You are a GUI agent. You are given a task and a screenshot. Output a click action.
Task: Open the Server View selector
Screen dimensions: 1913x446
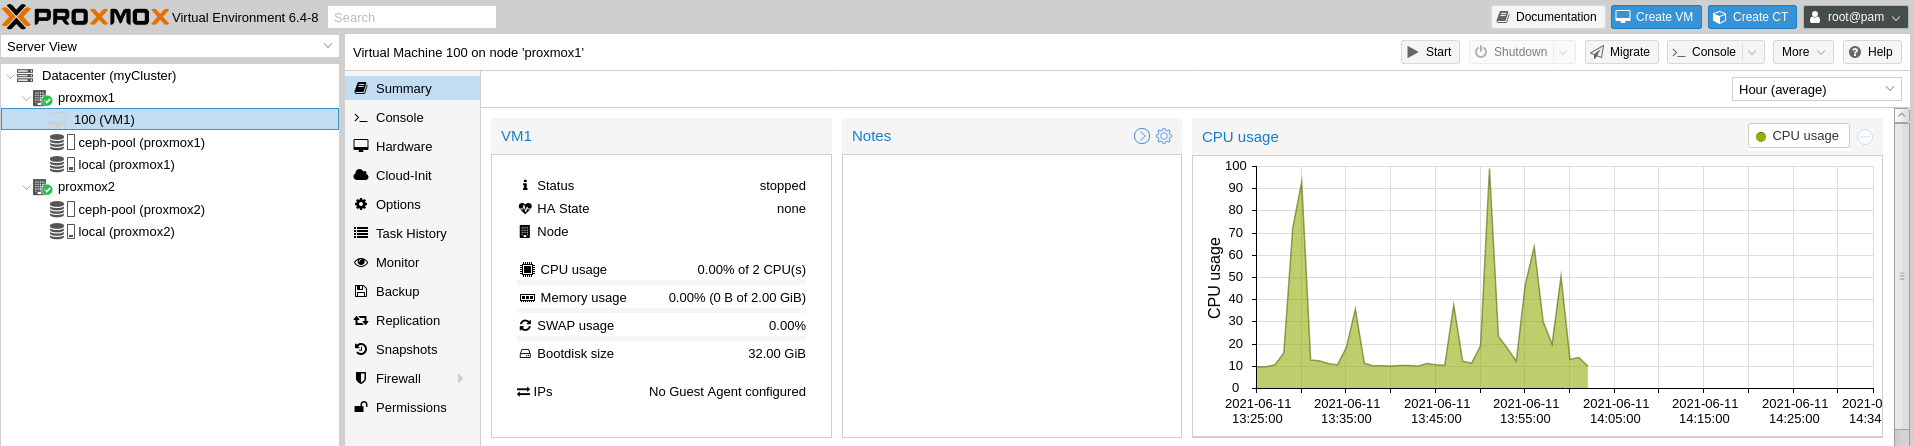coord(170,47)
